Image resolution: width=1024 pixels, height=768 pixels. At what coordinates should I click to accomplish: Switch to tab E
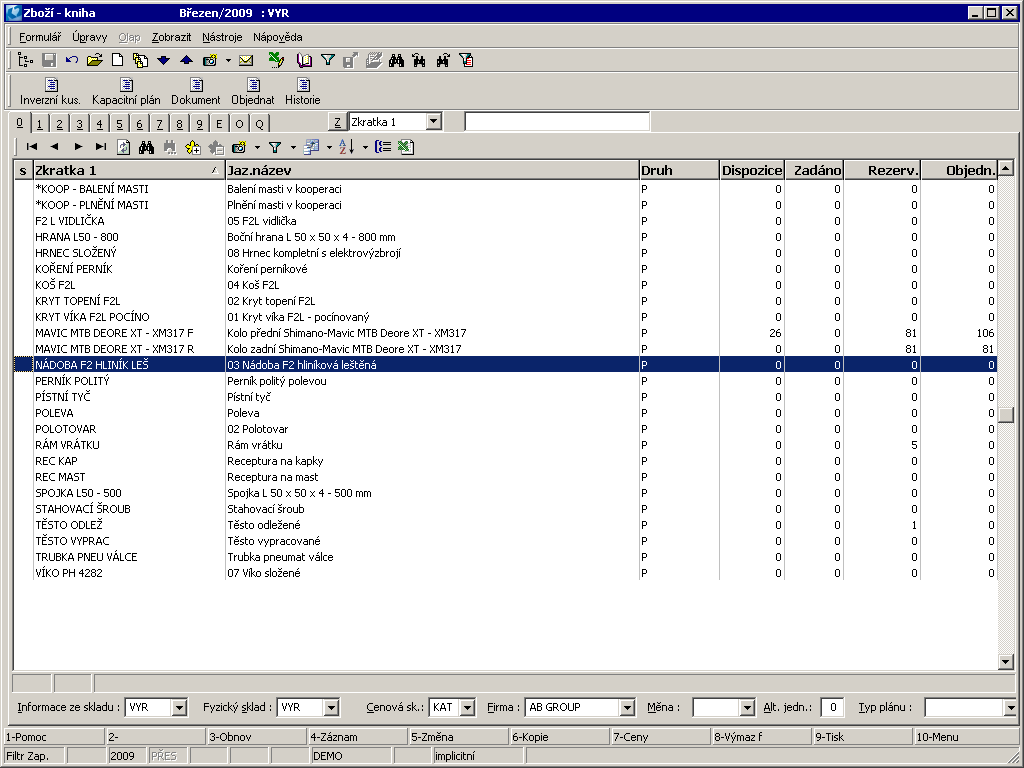219,124
